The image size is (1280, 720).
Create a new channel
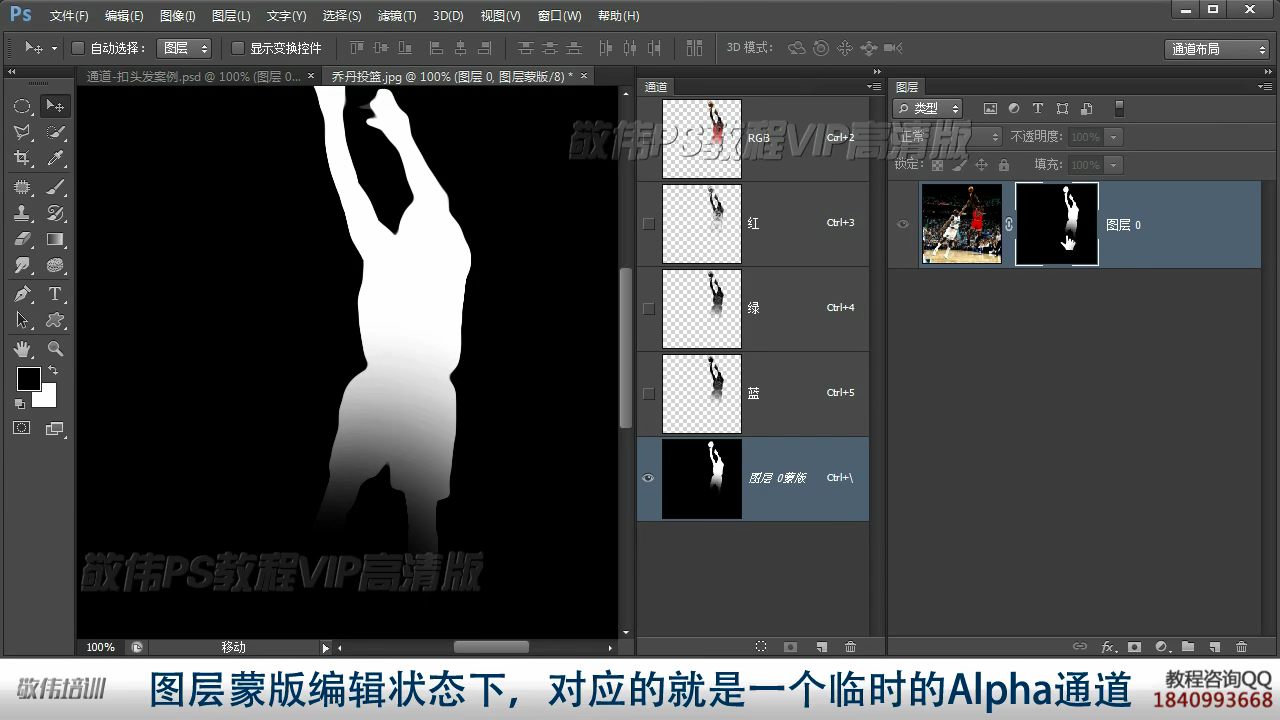click(821, 647)
